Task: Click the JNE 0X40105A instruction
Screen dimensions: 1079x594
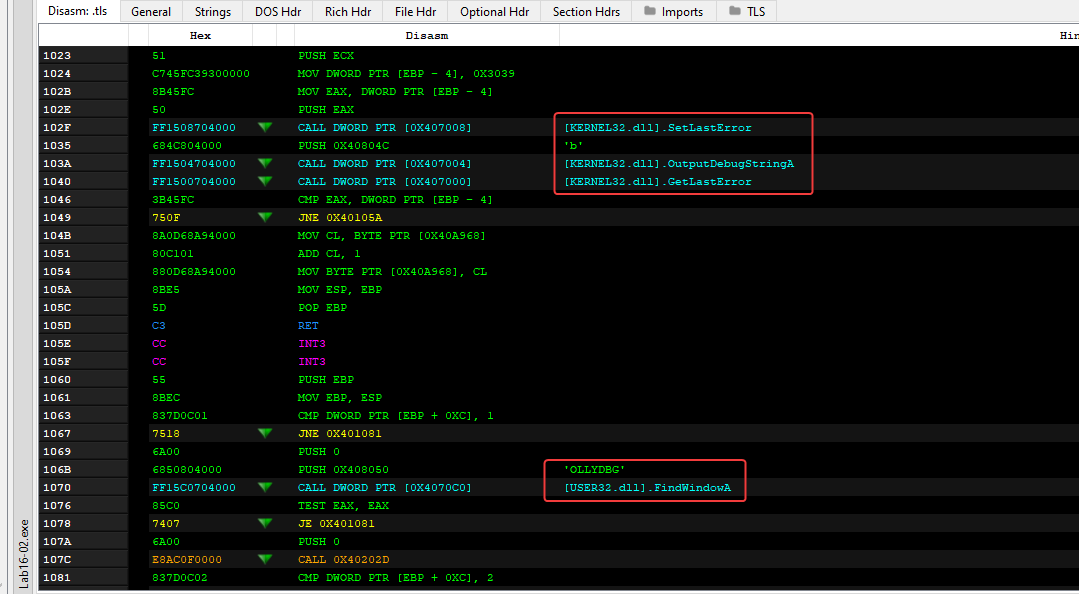Action: (340, 218)
